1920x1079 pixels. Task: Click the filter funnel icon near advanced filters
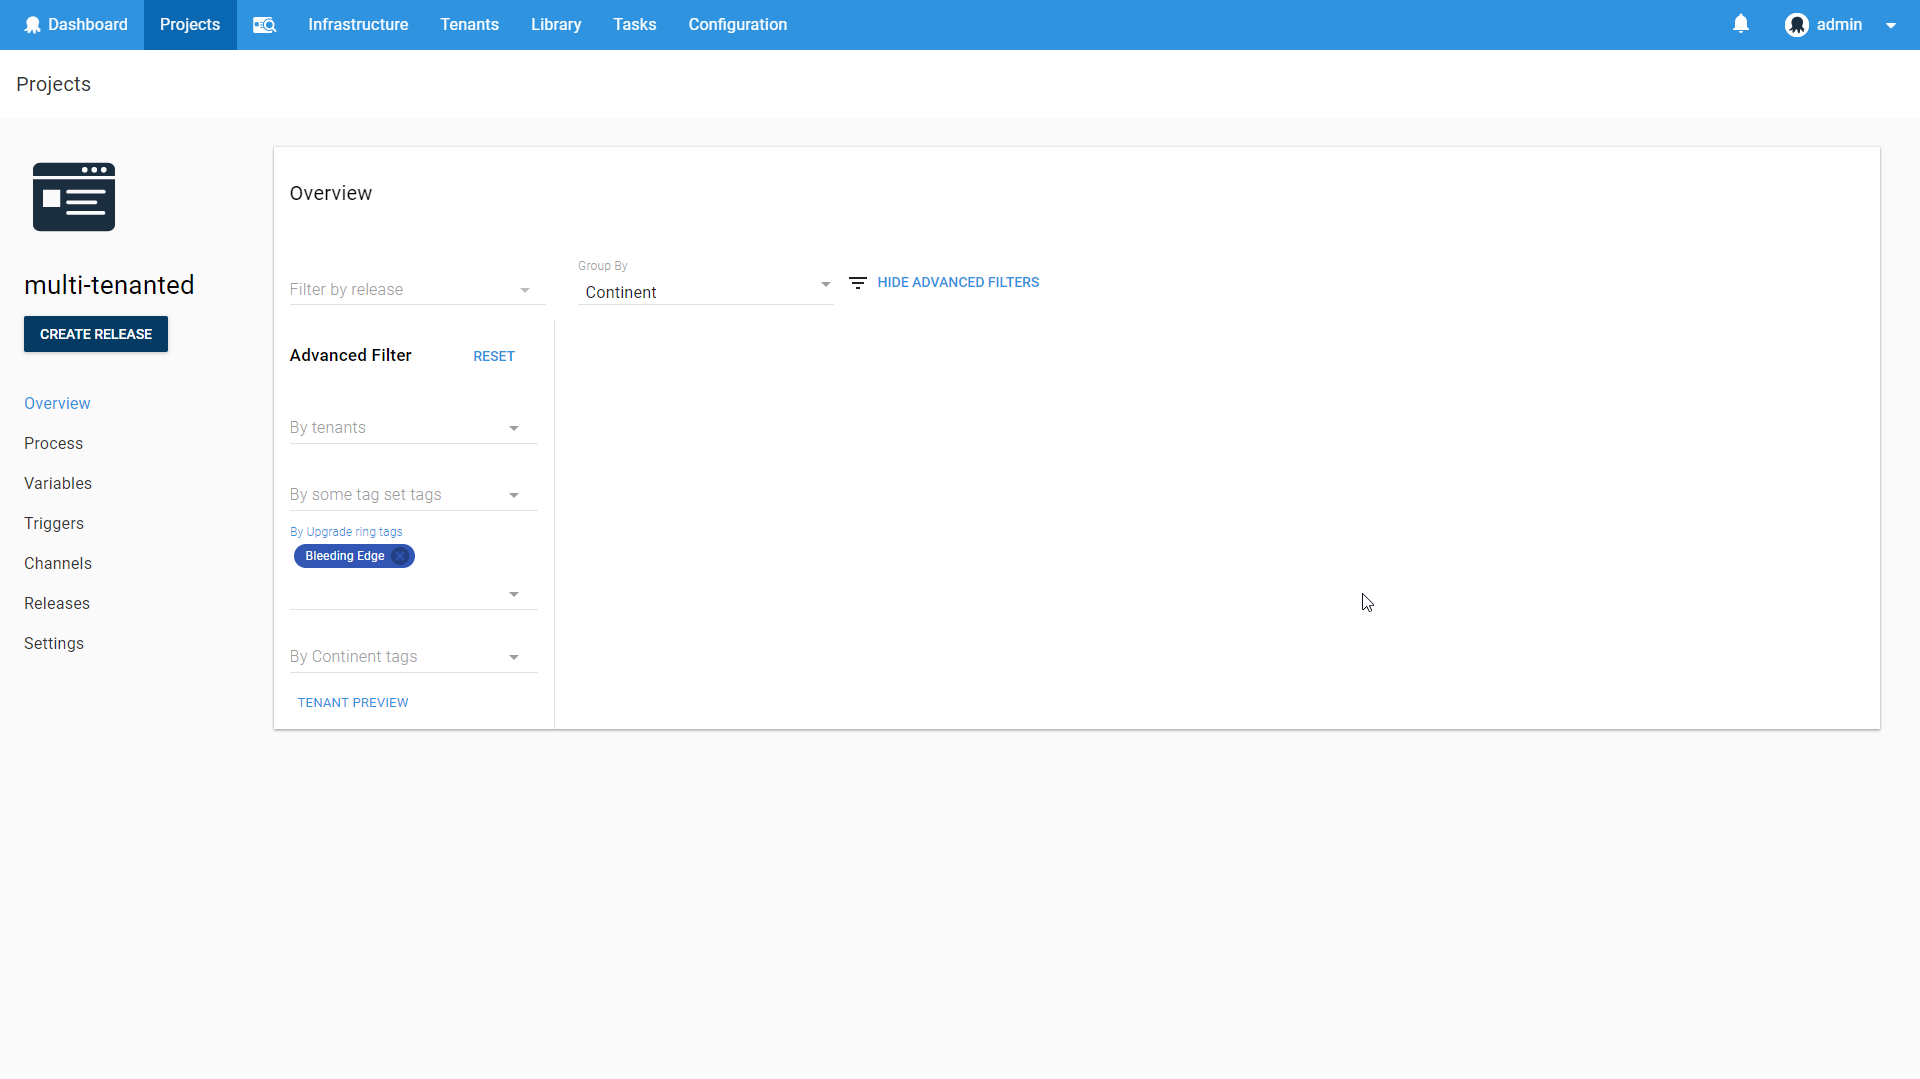[857, 283]
